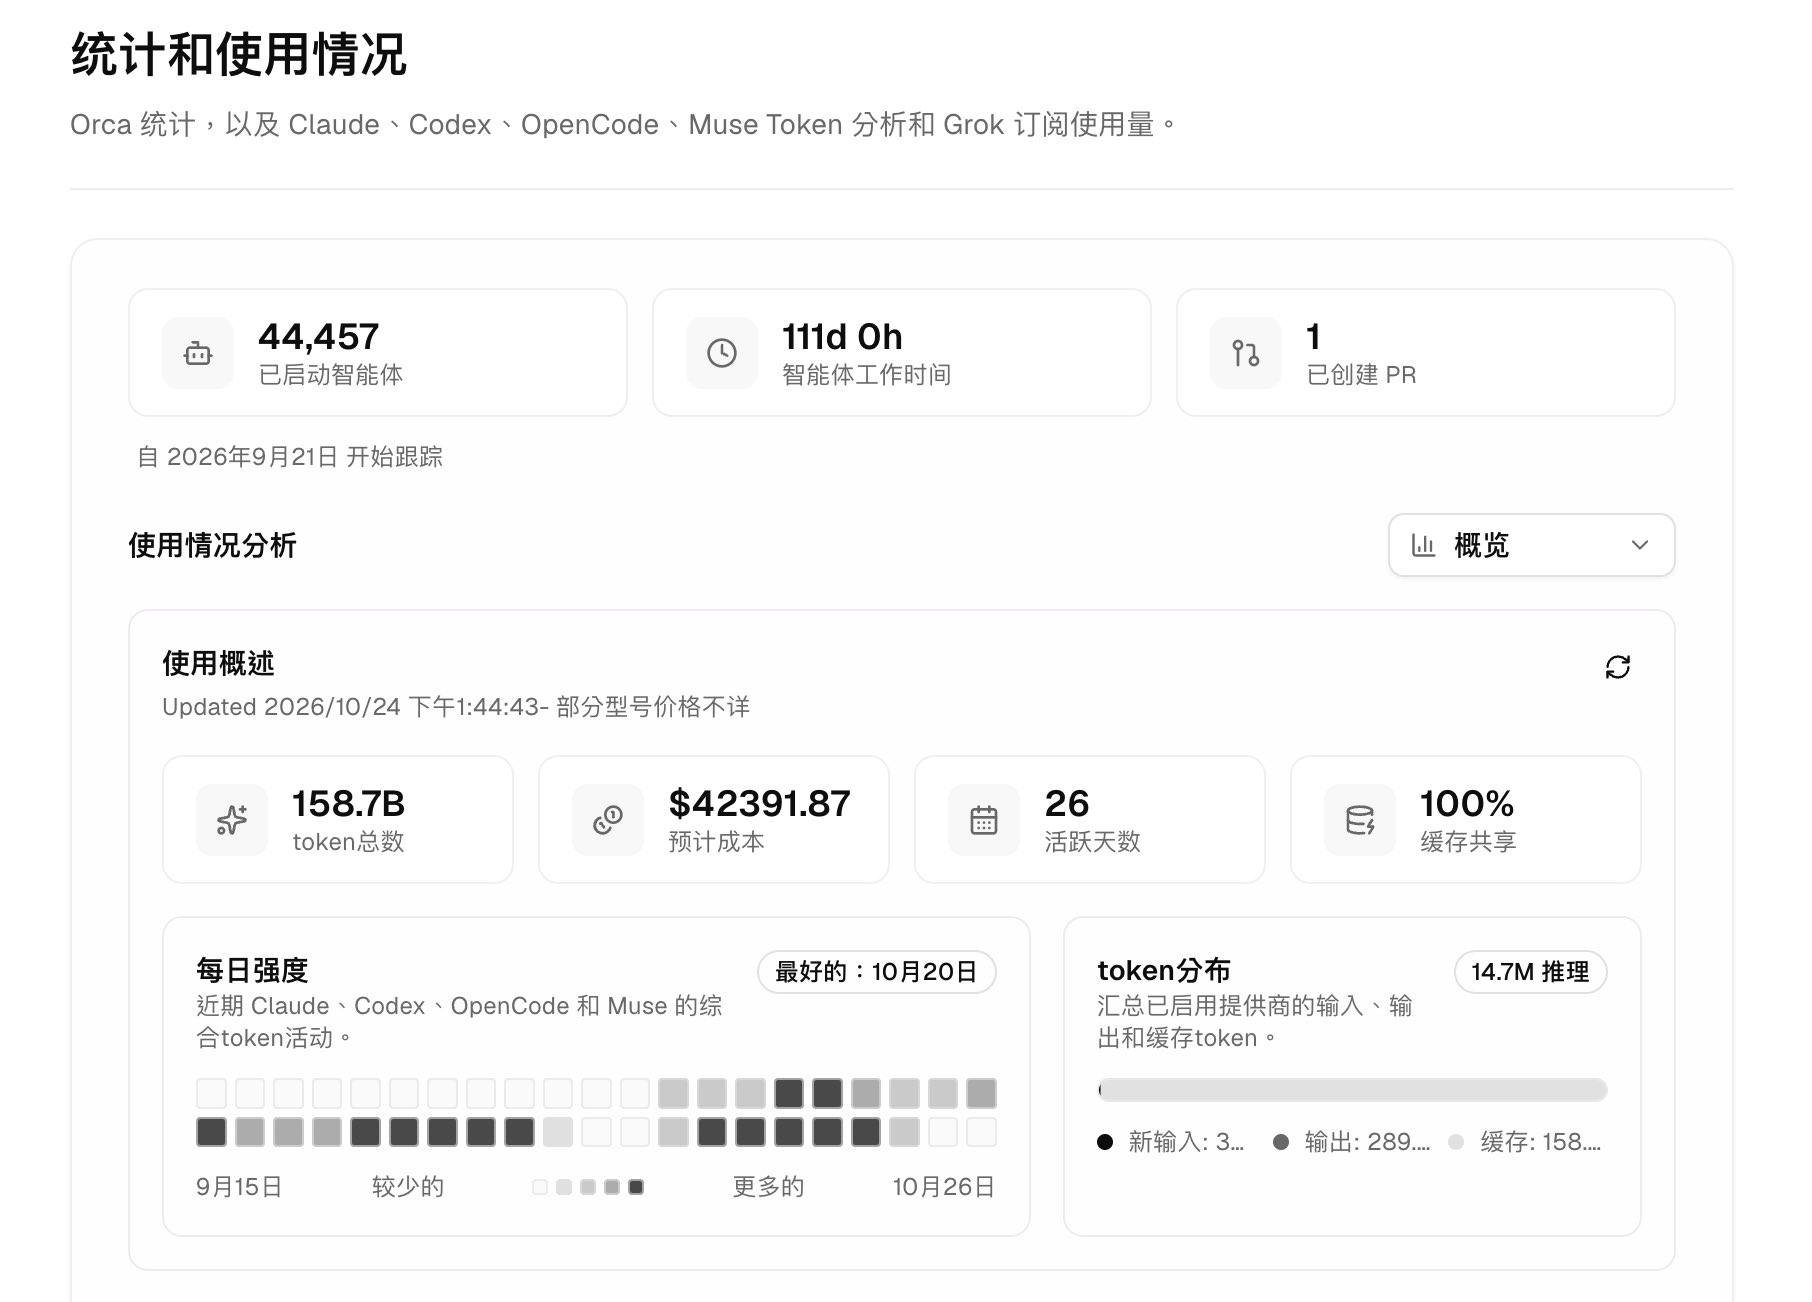The image size is (1812, 1302).
Task: Click the 每日强度 heading
Action: (x=252, y=970)
